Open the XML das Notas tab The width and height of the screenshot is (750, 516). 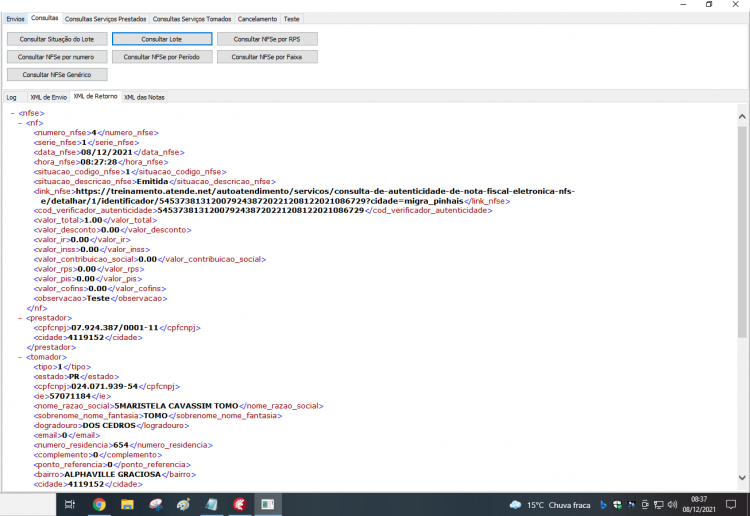[144, 97]
